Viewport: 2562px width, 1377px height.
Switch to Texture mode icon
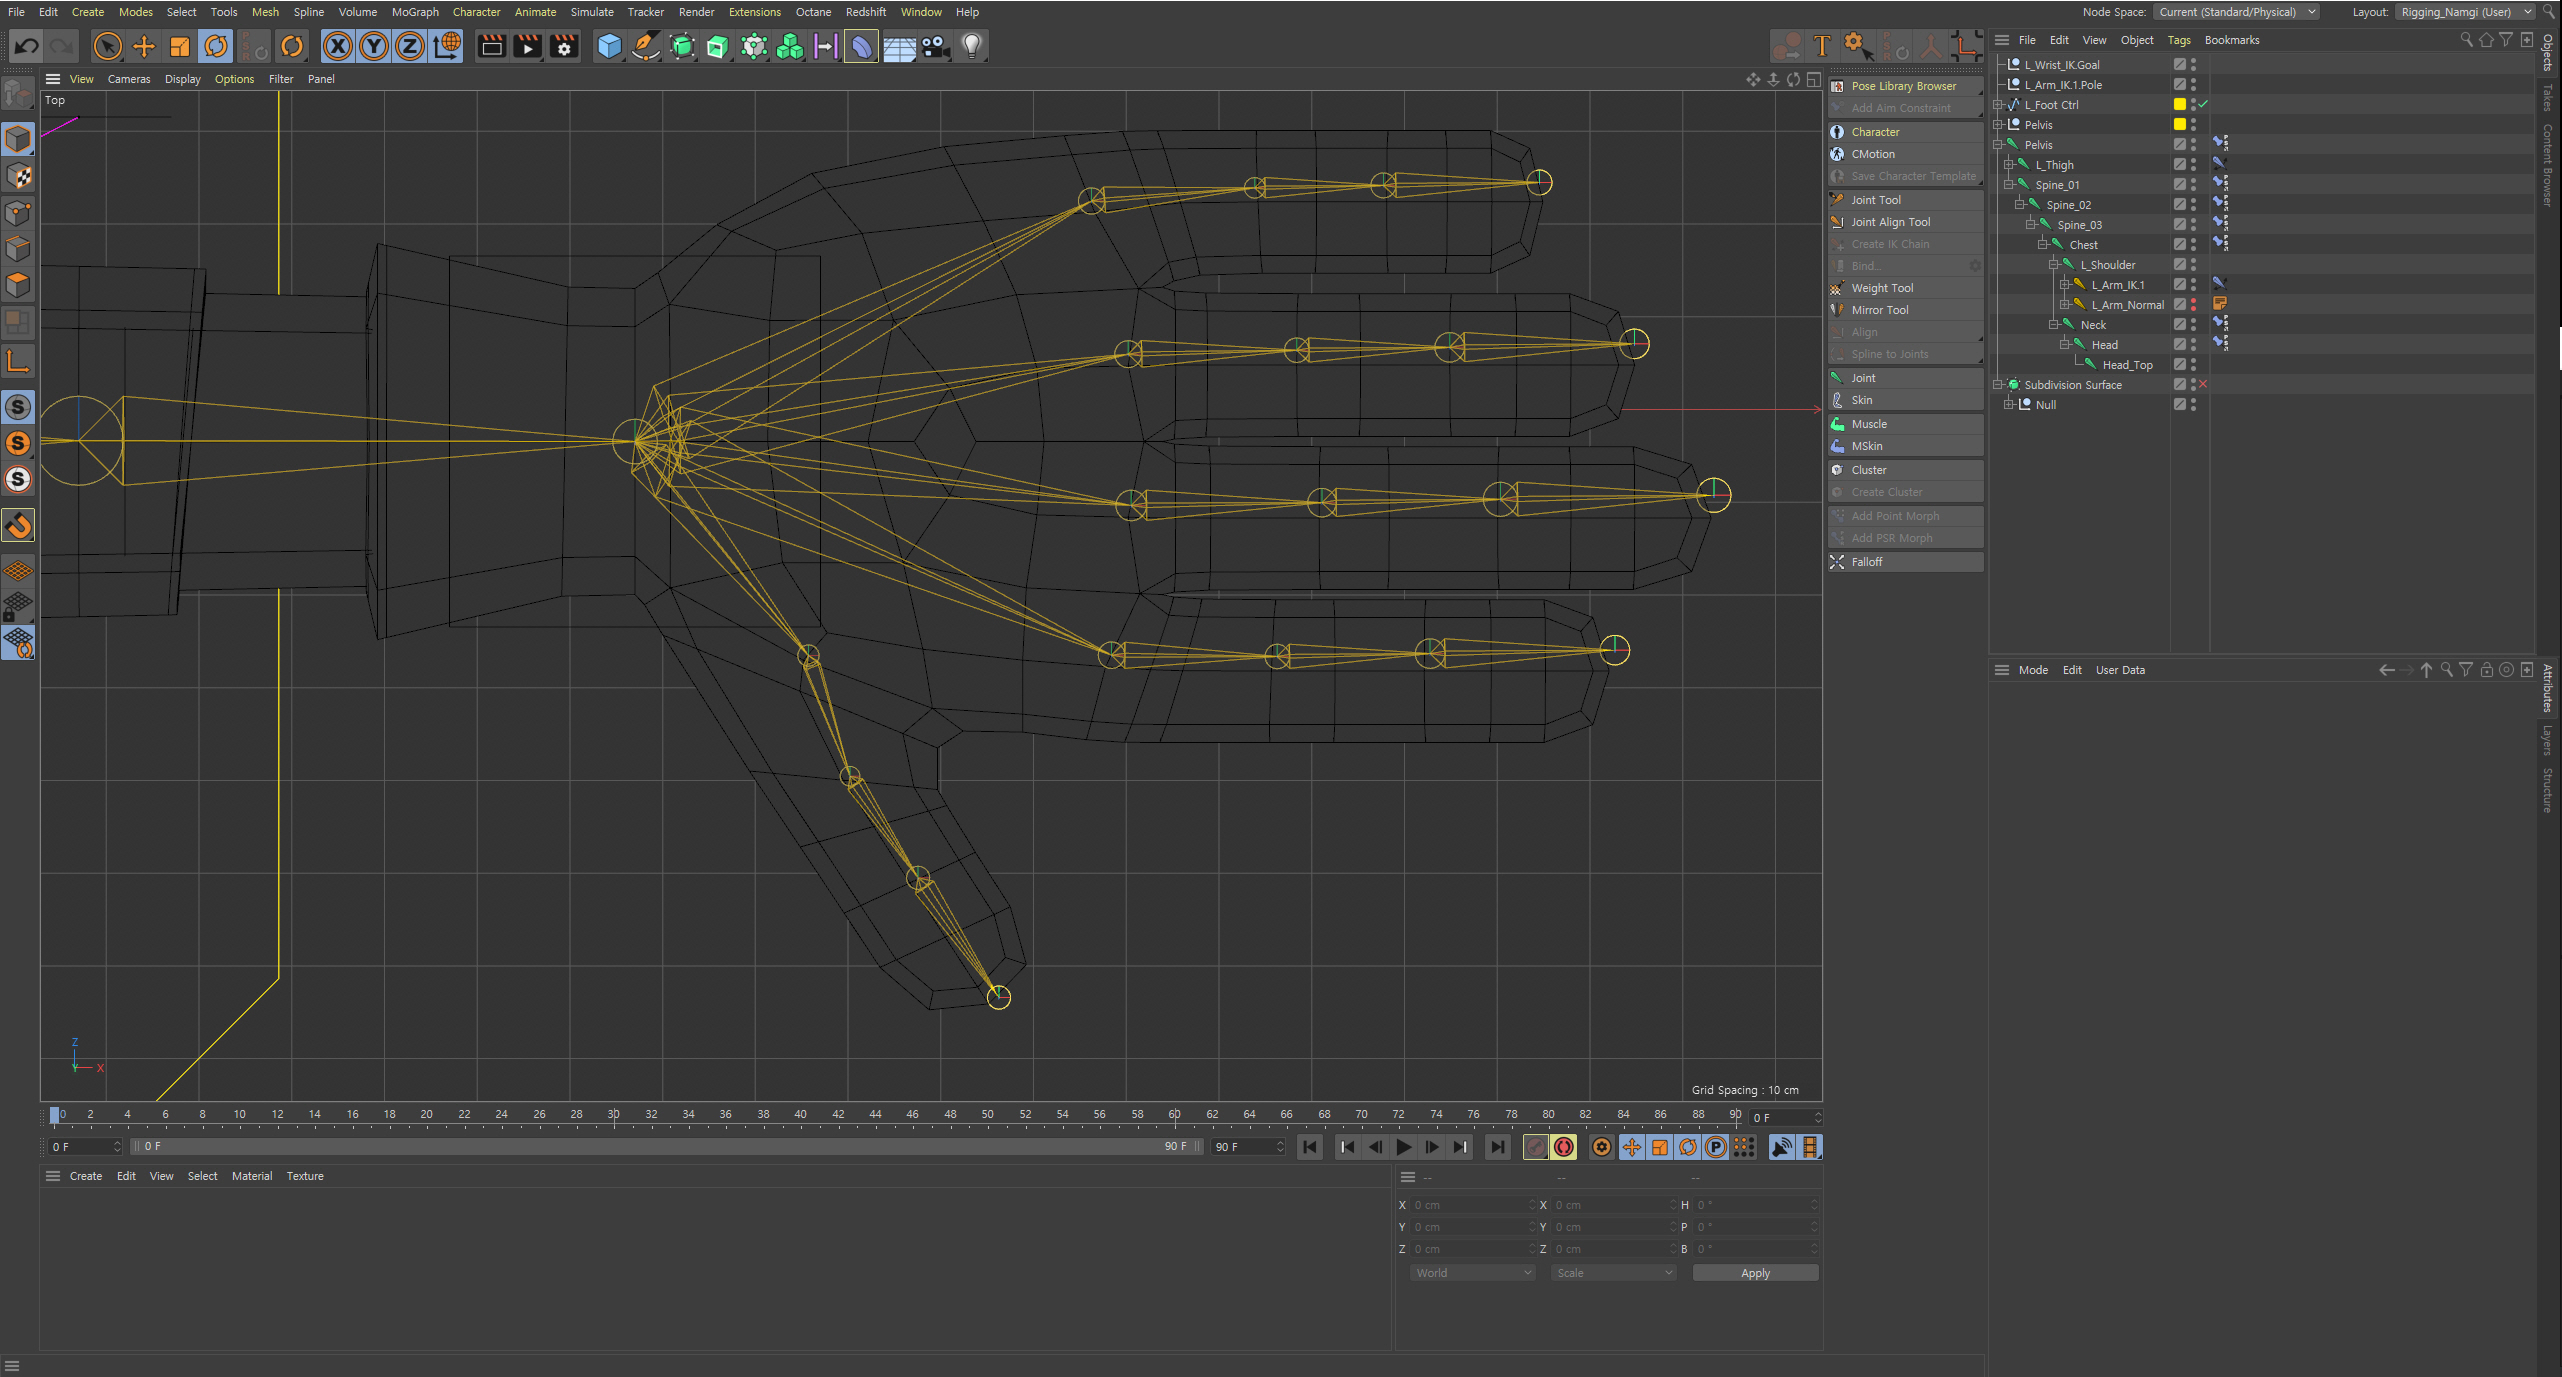(18, 176)
